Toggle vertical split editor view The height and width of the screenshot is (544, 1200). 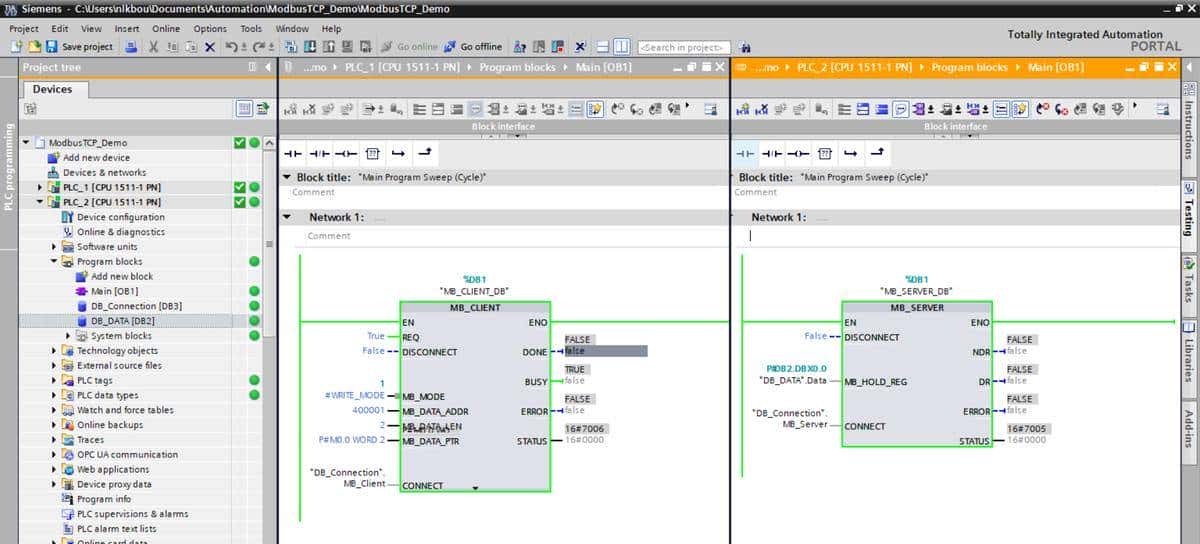pos(622,47)
